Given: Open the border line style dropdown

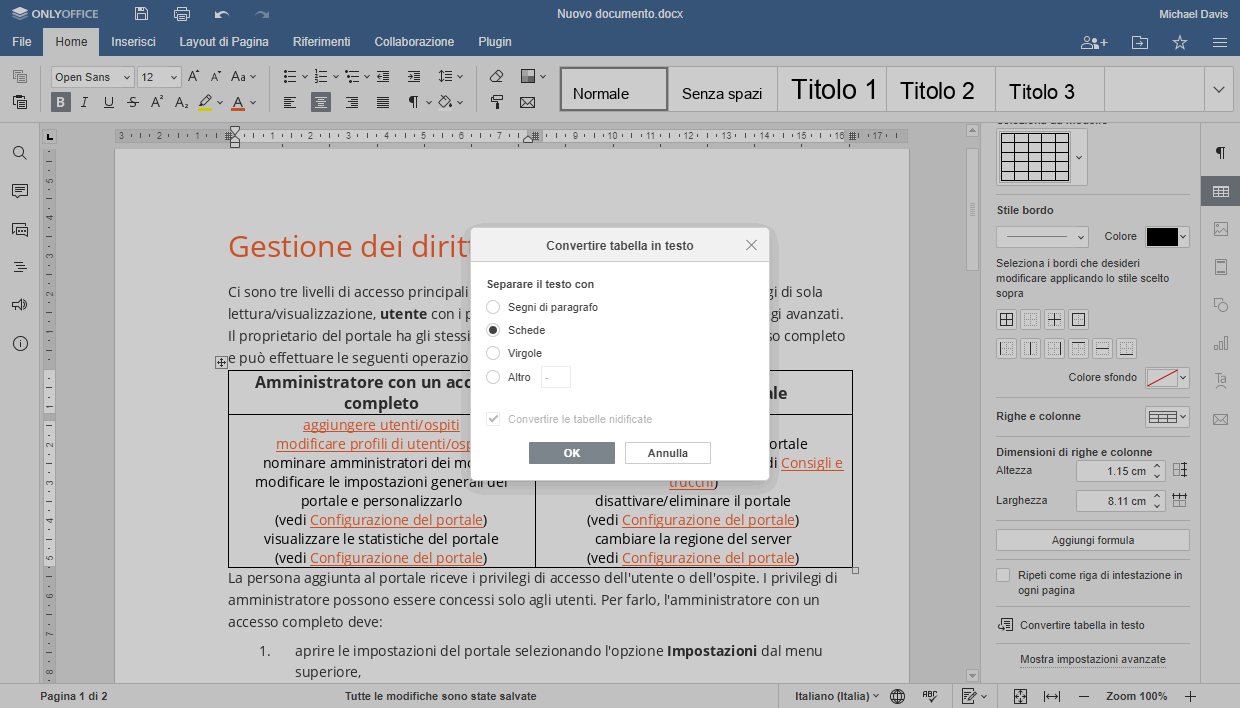Looking at the screenshot, I should tap(1042, 237).
